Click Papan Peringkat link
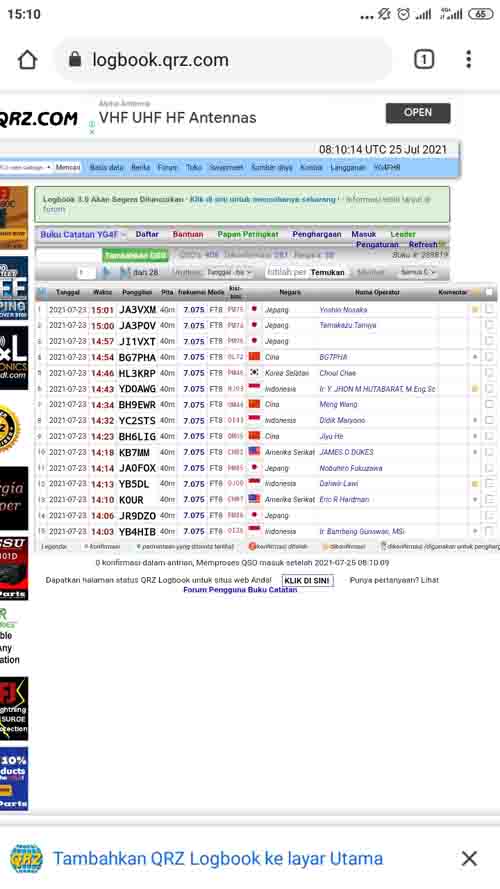The image size is (500, 889). [x=248, y=234]
